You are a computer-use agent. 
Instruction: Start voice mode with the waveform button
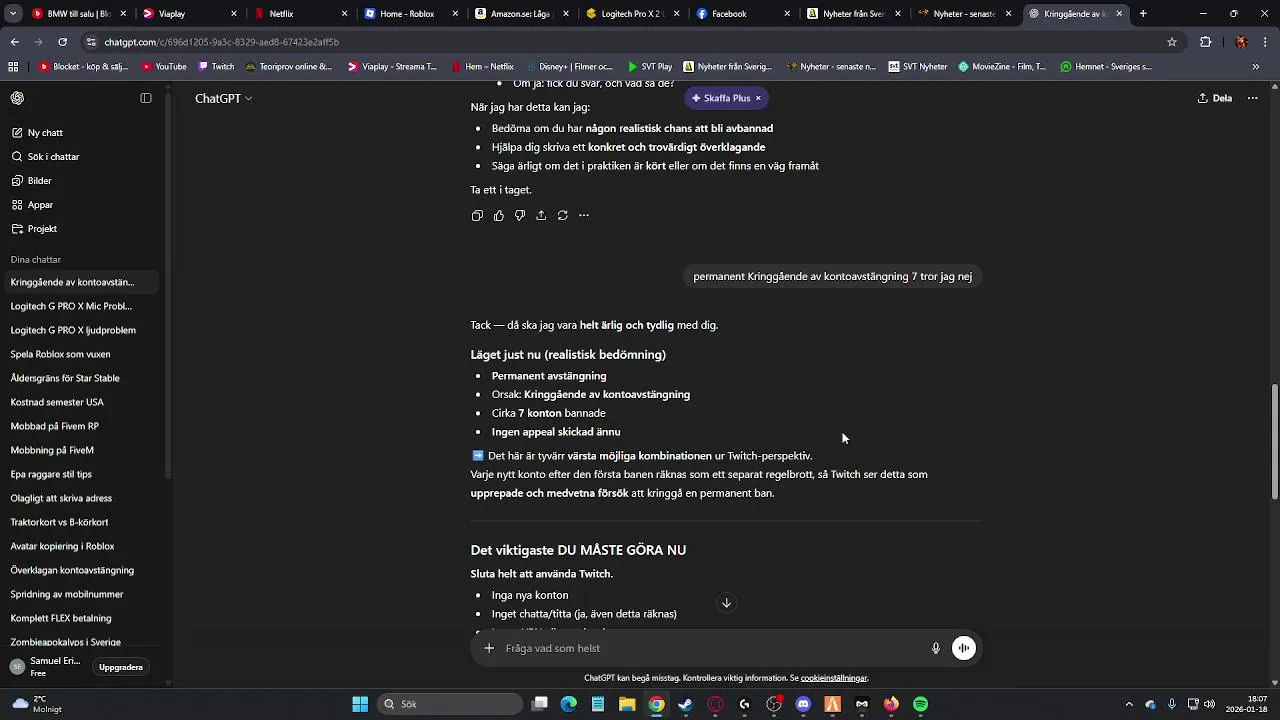(964, 648)
